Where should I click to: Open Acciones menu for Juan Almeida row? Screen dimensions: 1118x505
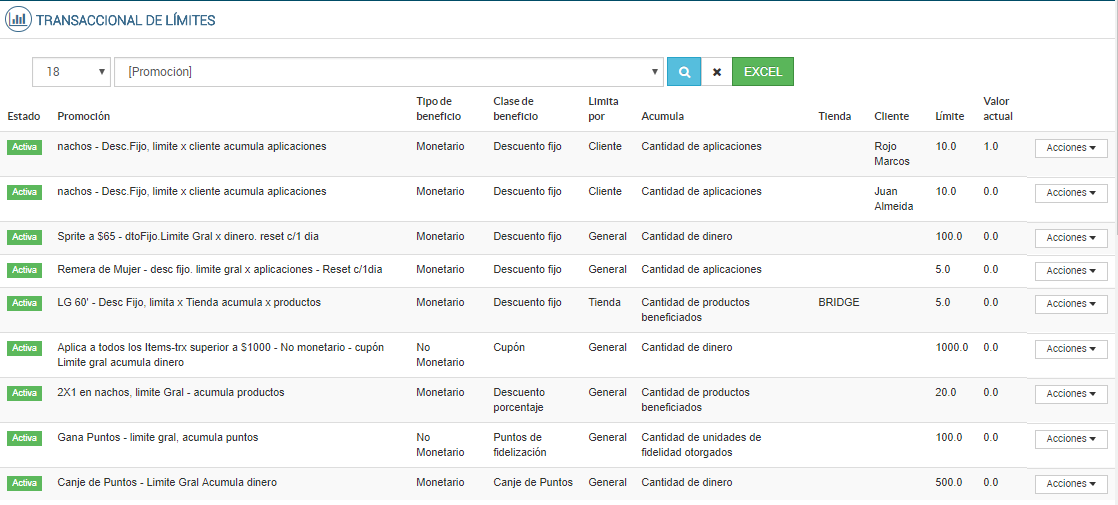[1071, 193]
